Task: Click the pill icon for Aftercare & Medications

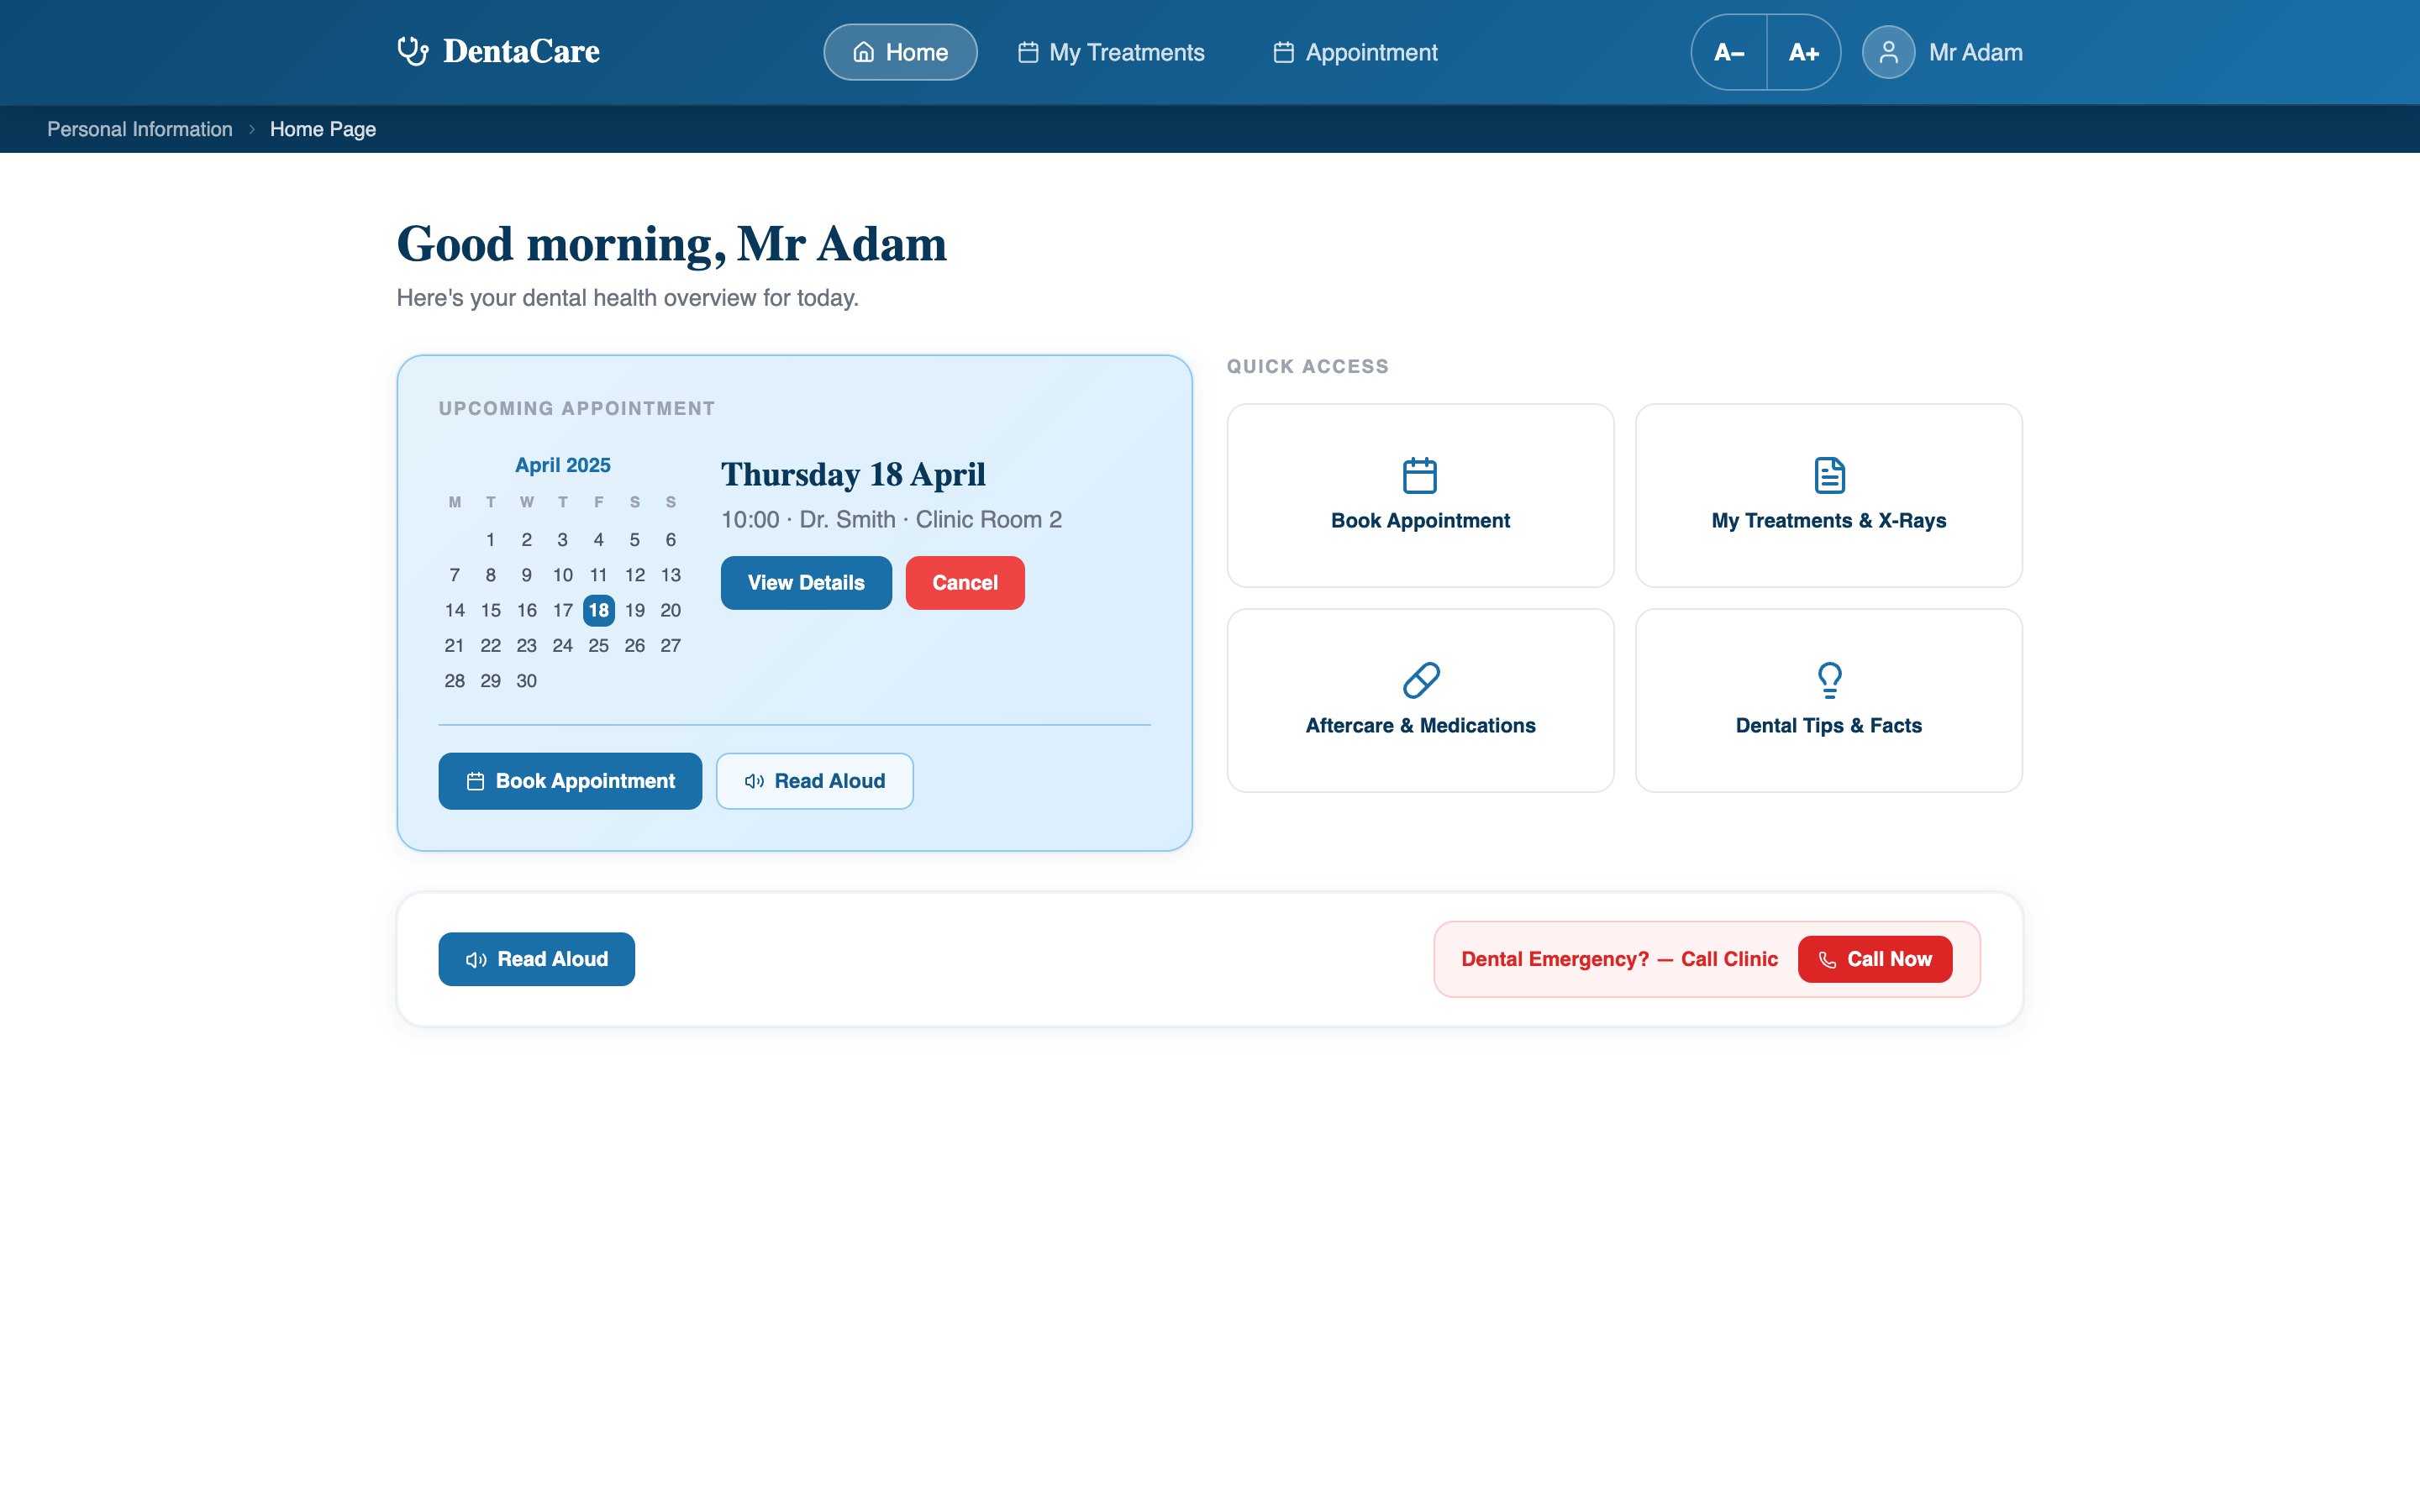Action: coord(1421,680)
